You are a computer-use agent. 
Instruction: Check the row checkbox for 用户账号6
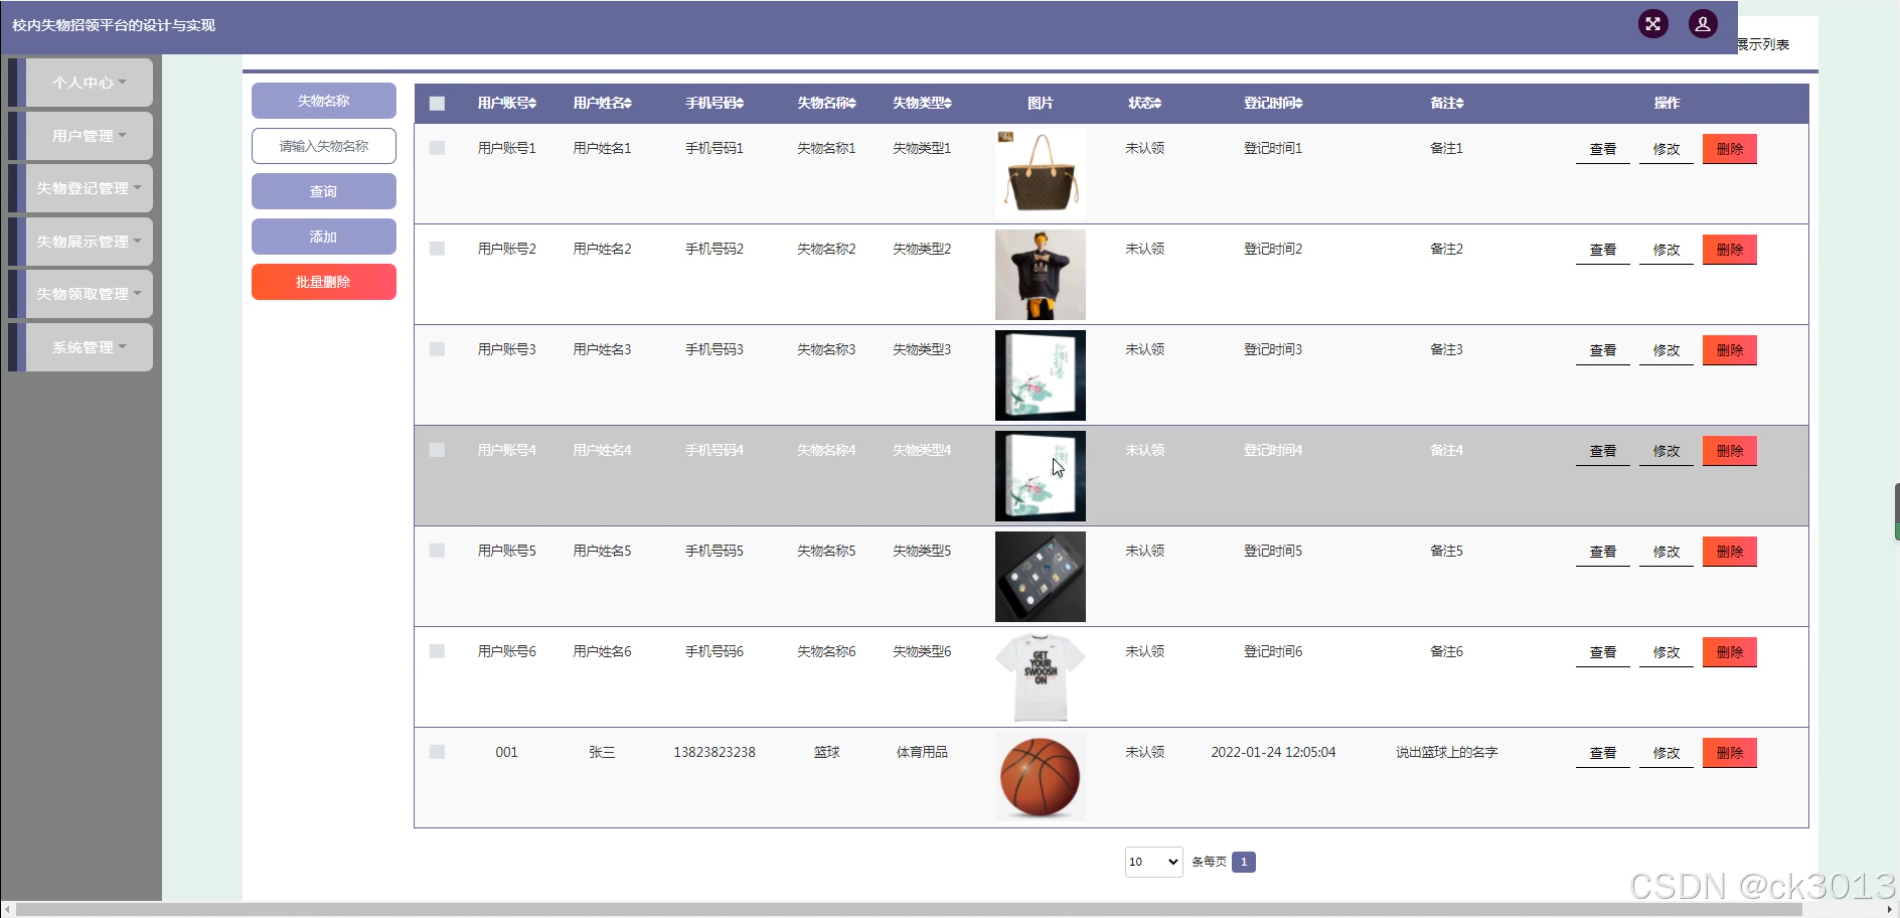[x=437, y=651]
